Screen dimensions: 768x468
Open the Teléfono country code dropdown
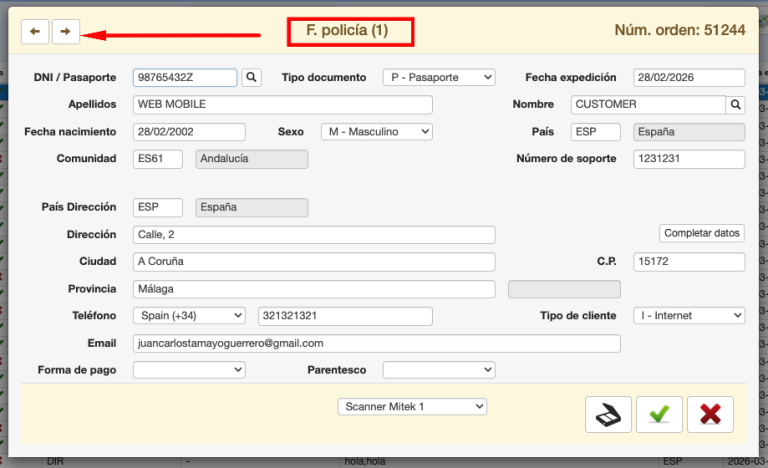click(189, 316)
